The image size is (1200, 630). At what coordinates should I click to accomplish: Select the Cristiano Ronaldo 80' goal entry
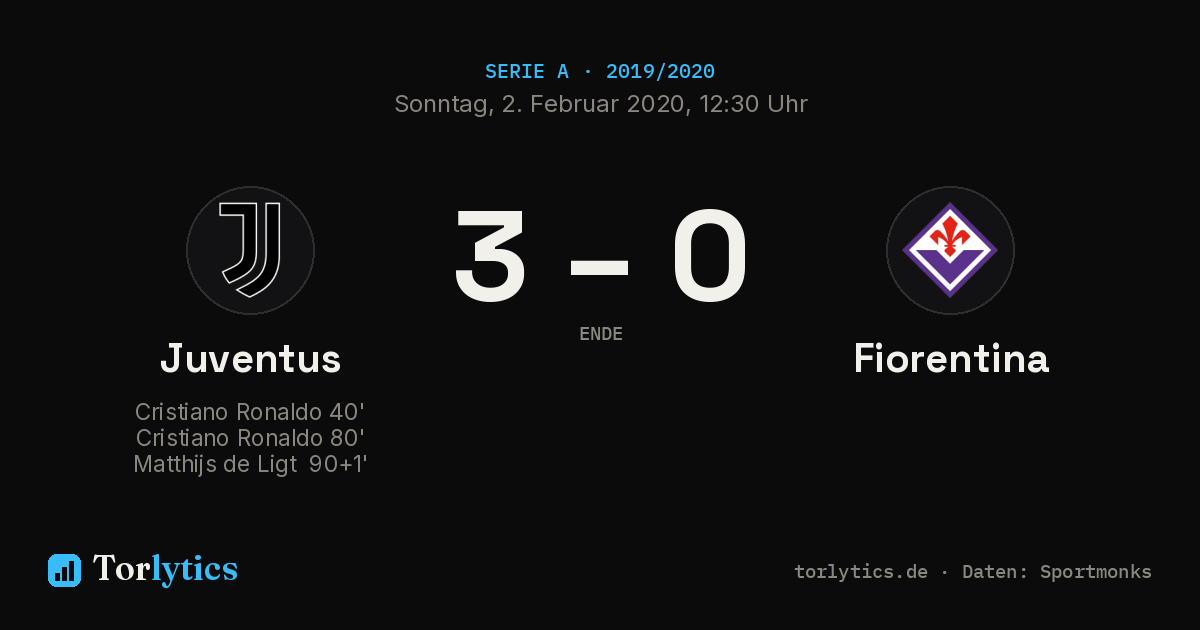[x=250, y=438]
